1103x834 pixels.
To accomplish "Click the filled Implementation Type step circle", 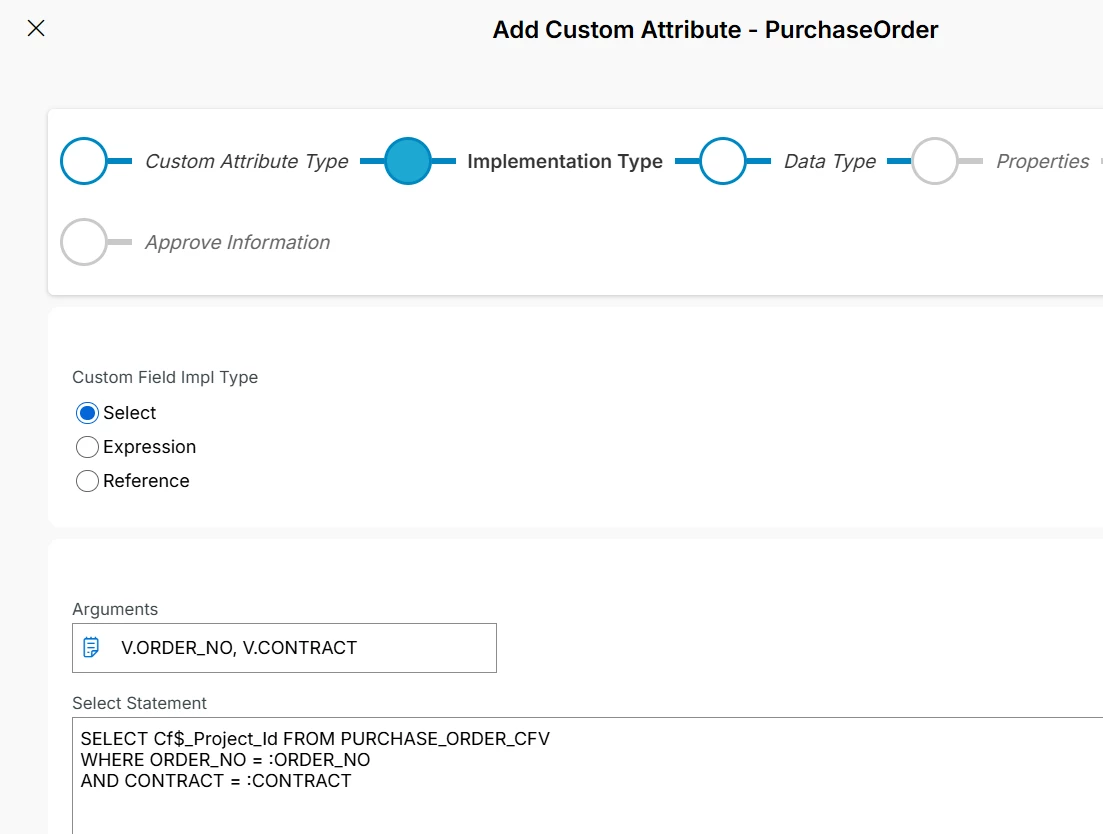I will [408, 161].
